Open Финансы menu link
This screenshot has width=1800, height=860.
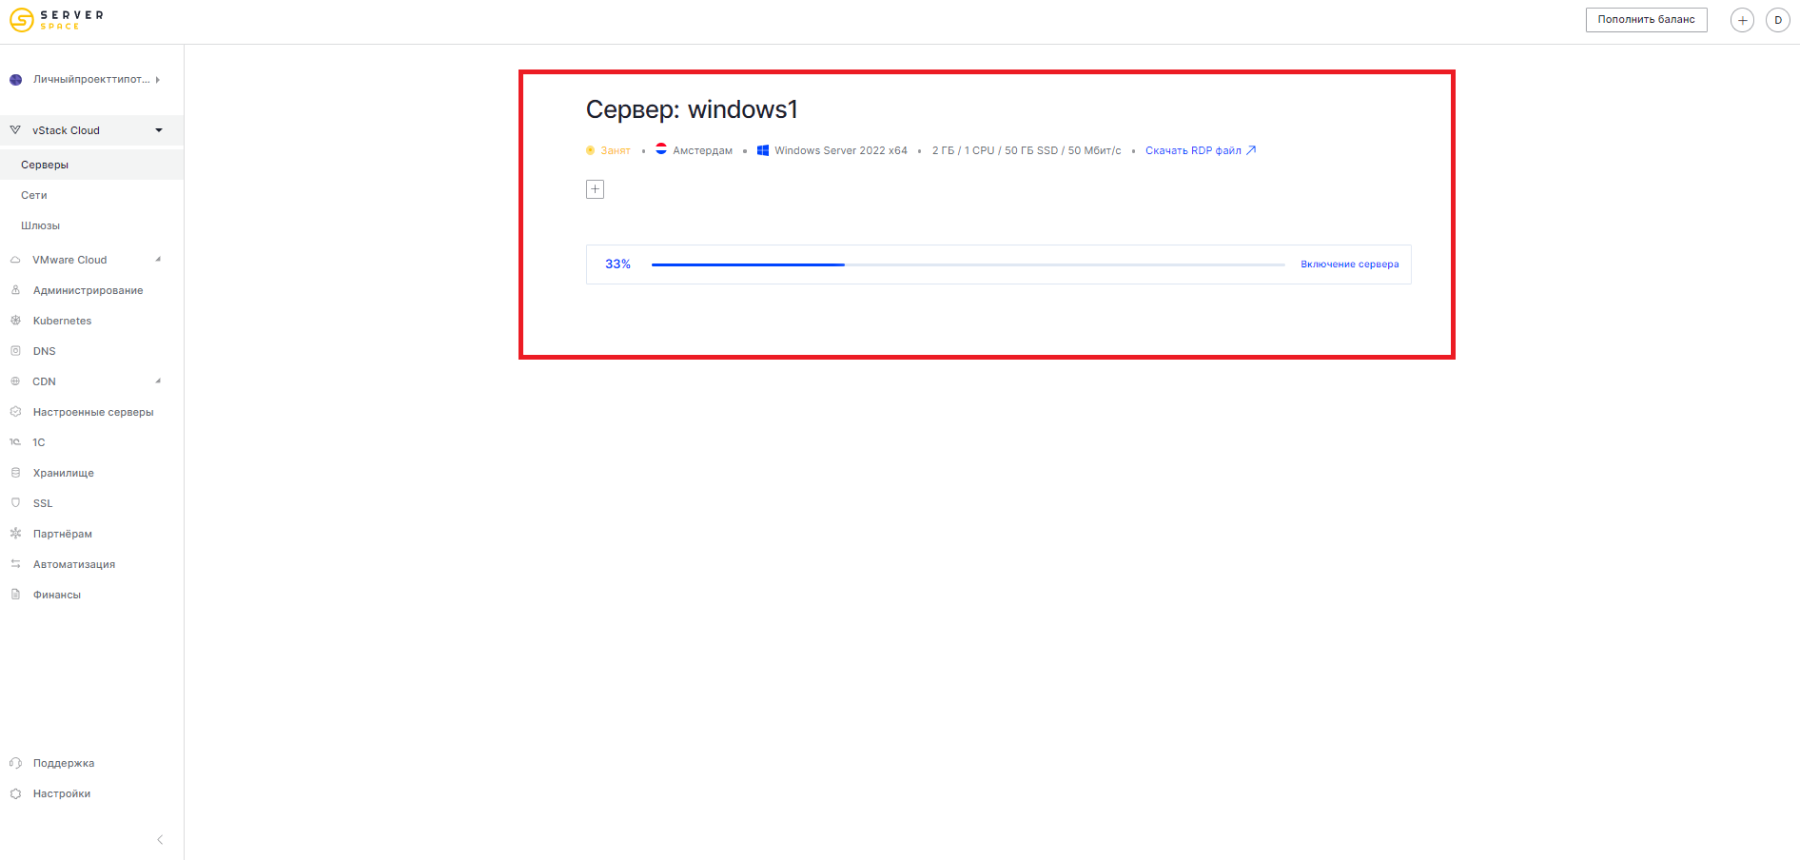[x=56, y=594]
